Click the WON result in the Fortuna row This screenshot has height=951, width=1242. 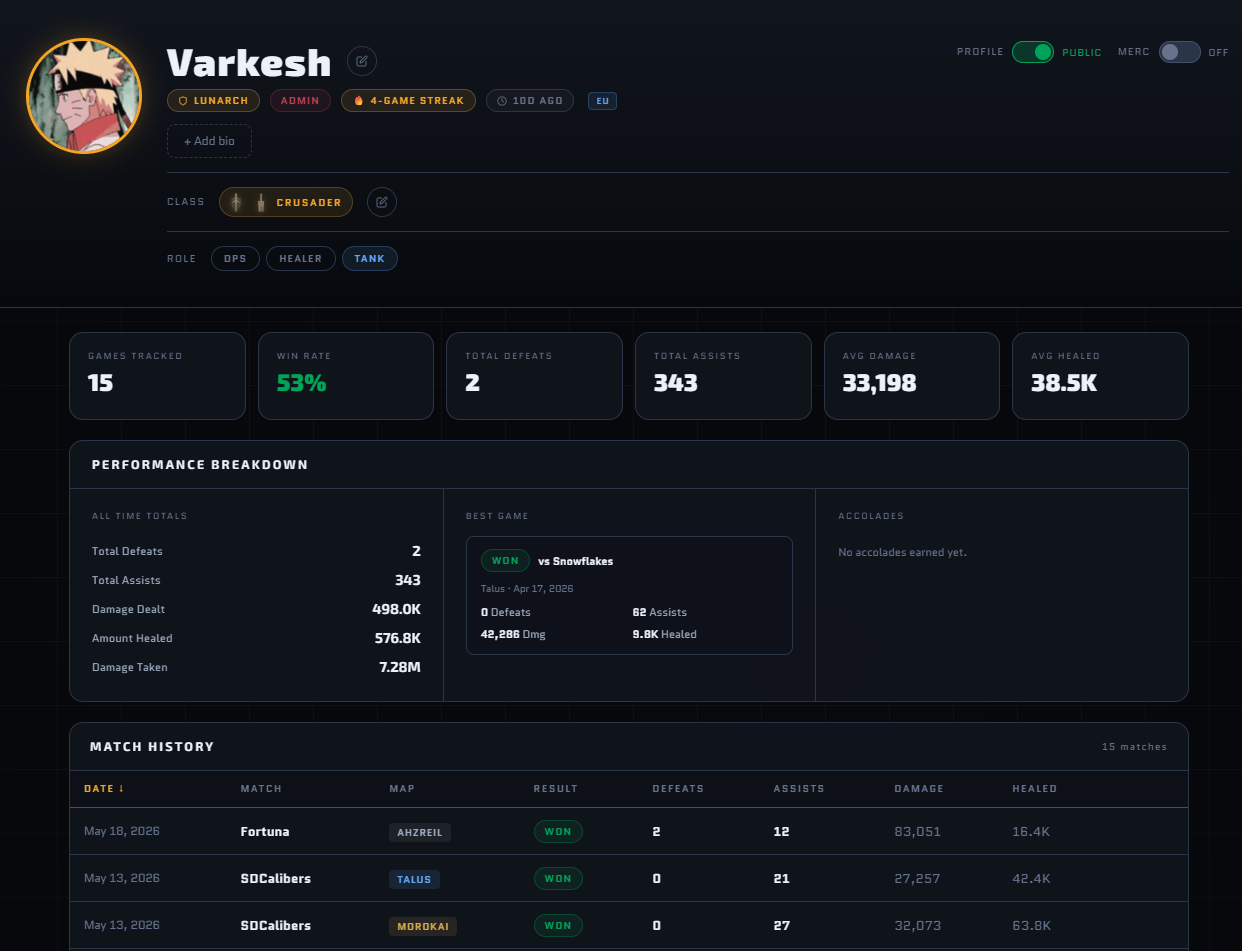[558, 831]
